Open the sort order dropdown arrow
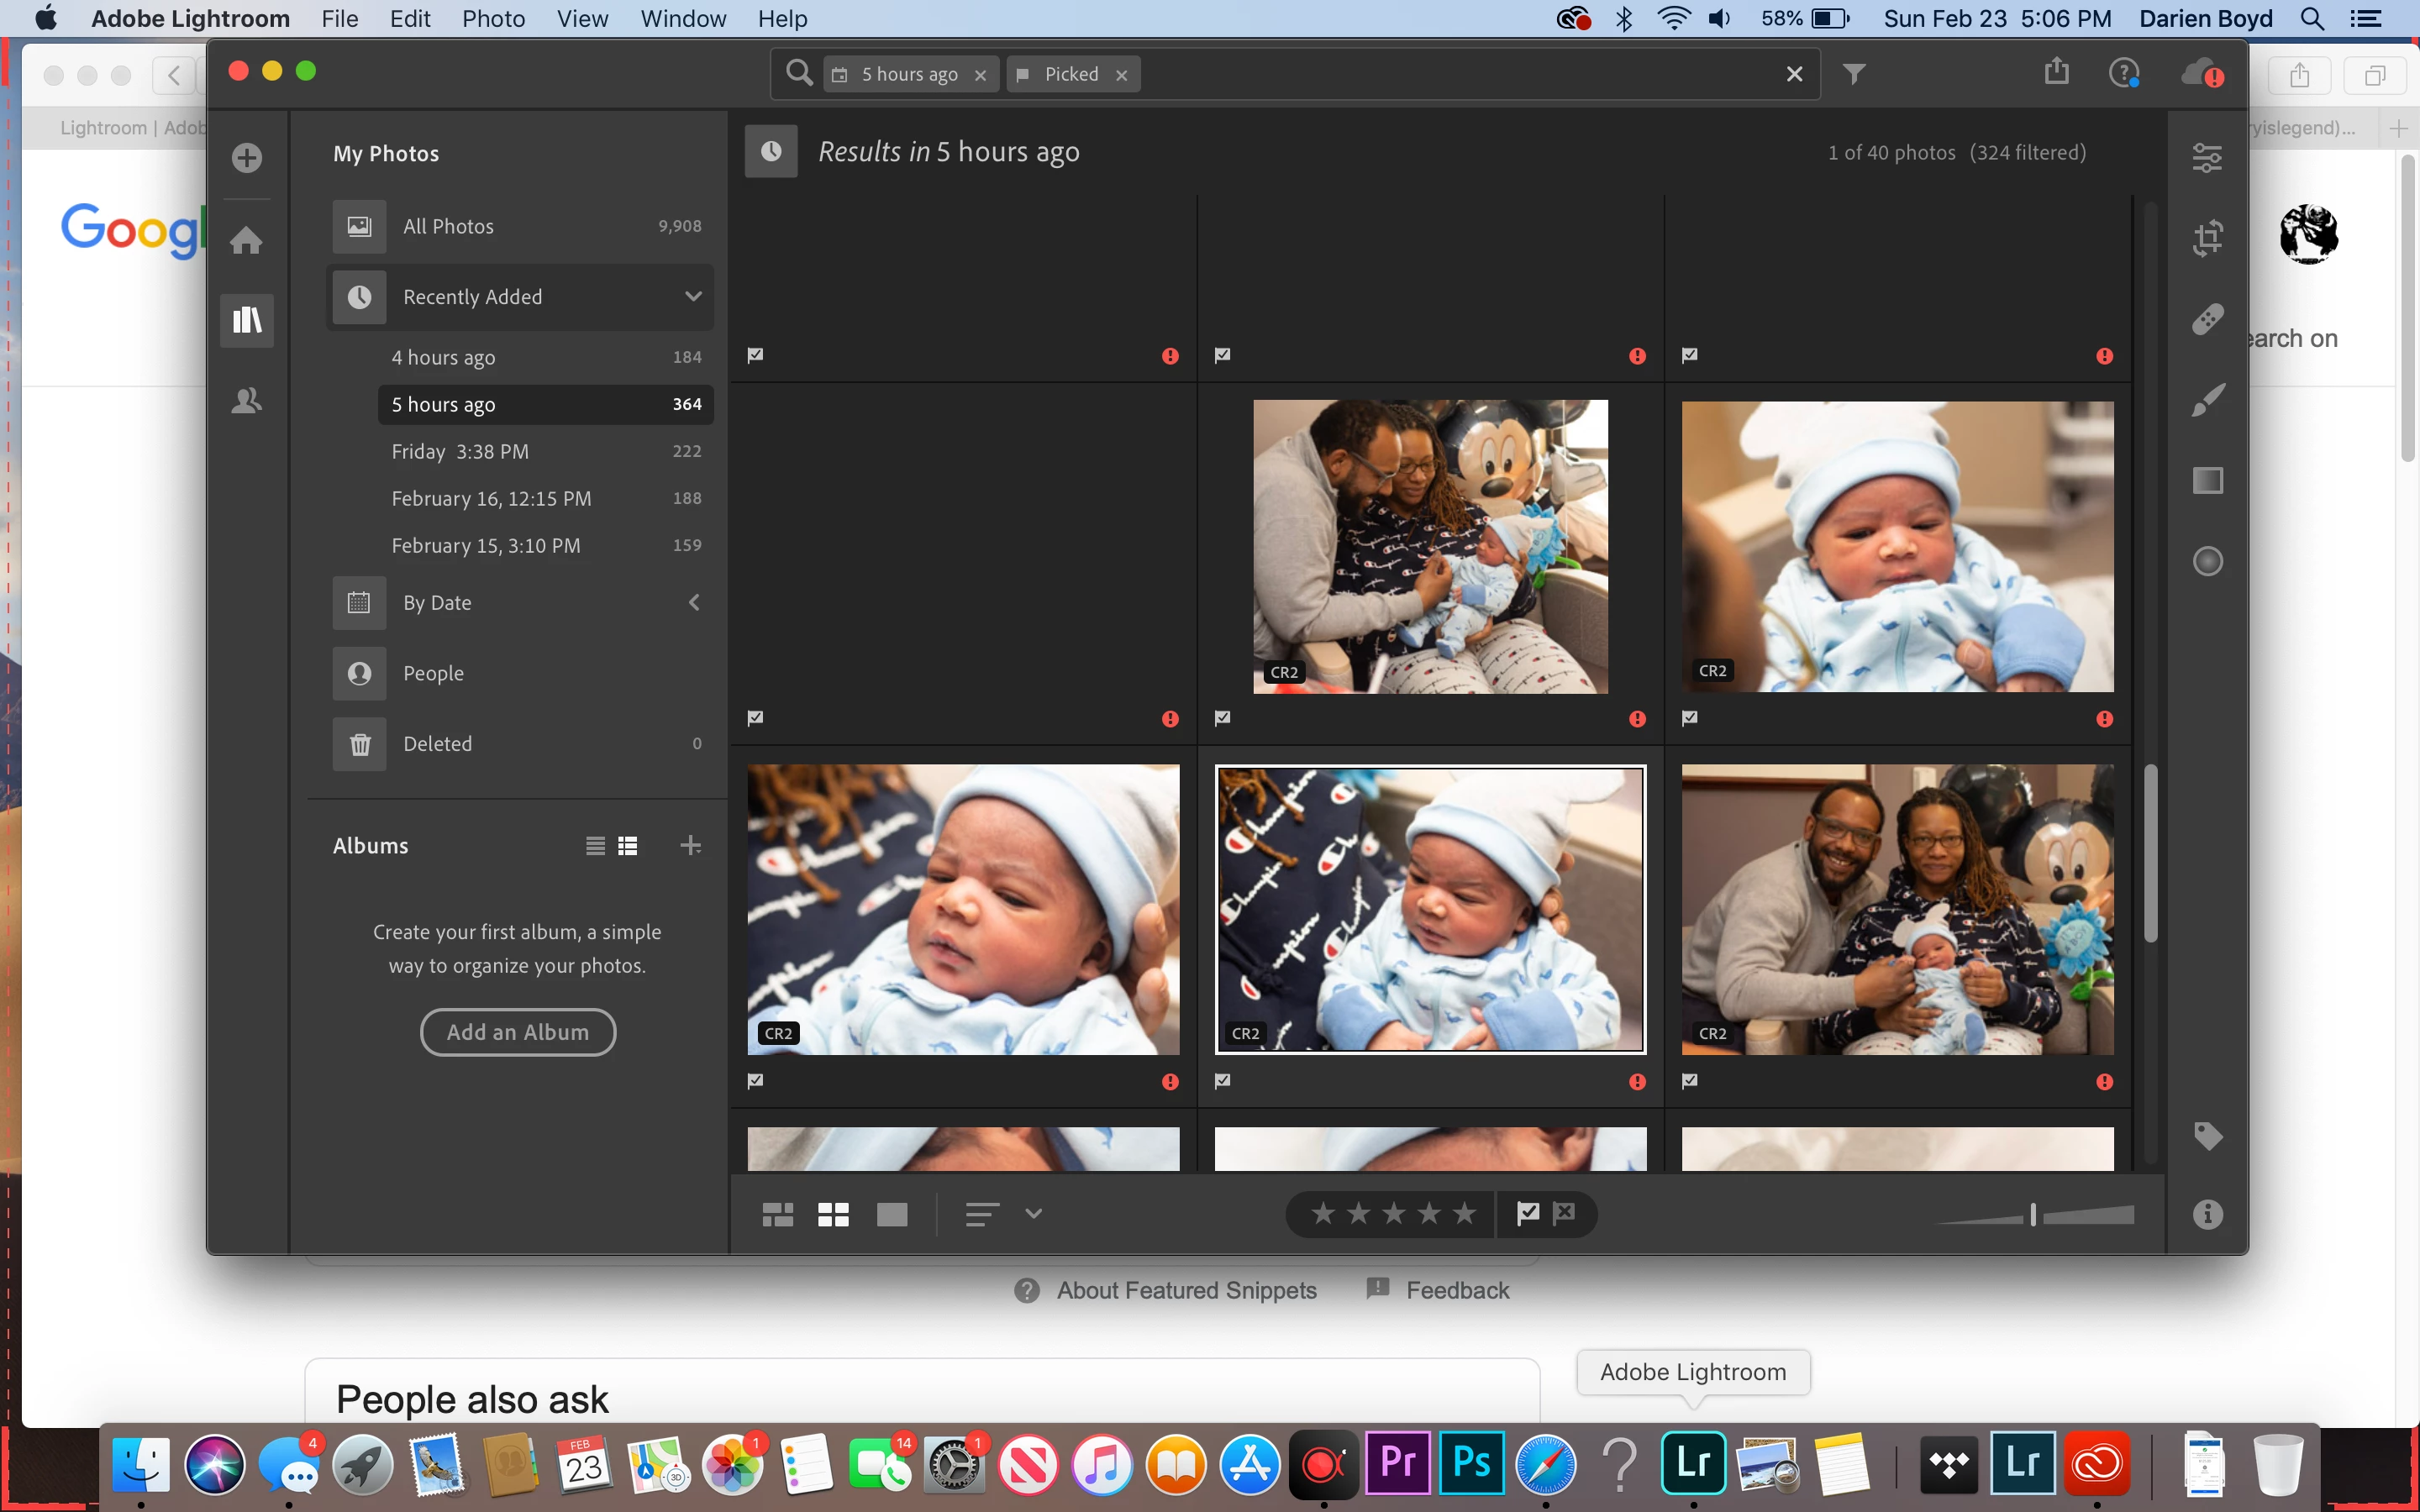Screen dimensions: 2420x1512 point(1034,1214)
